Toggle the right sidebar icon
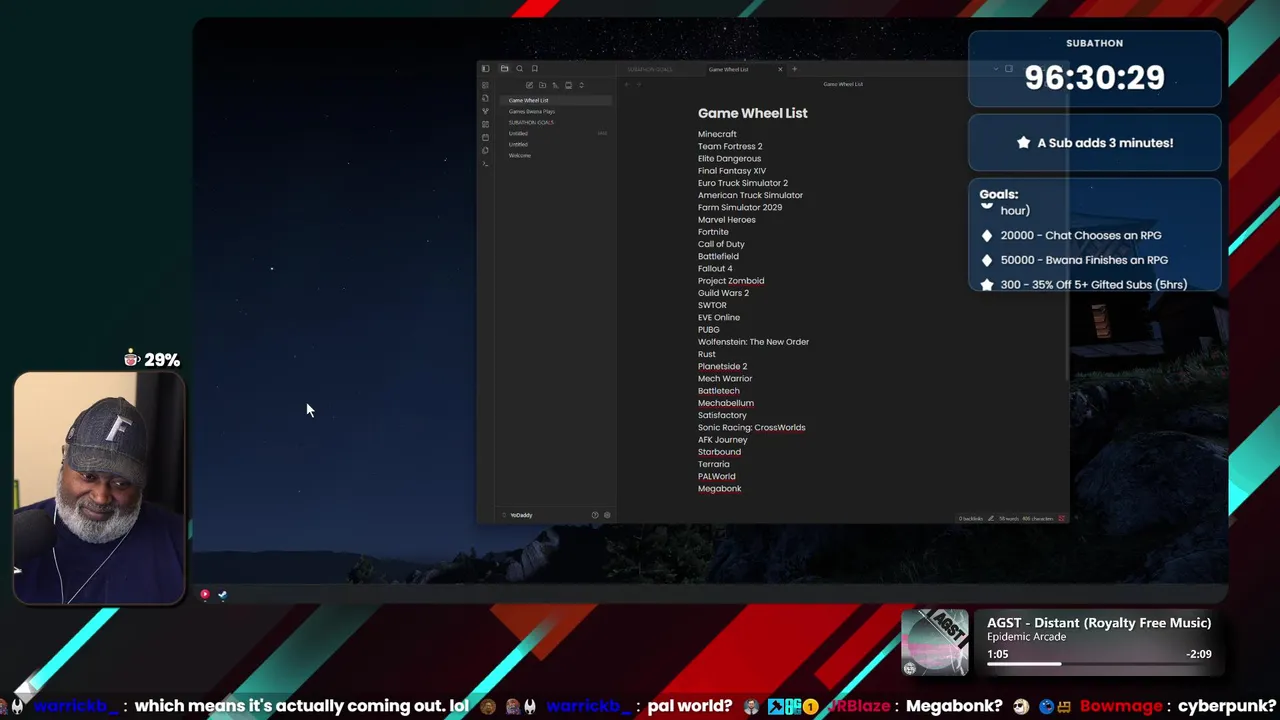The width and height of the screenshot is (1280, 720). pos(1008,69)
